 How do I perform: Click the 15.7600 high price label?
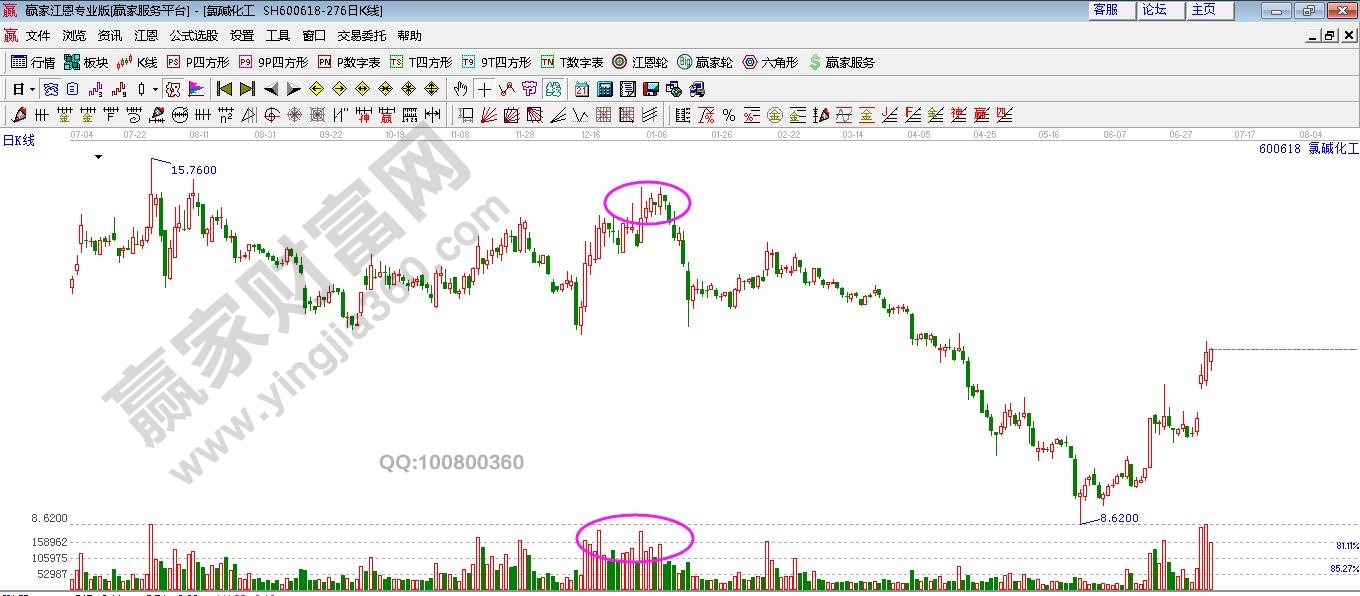point(193,170)
